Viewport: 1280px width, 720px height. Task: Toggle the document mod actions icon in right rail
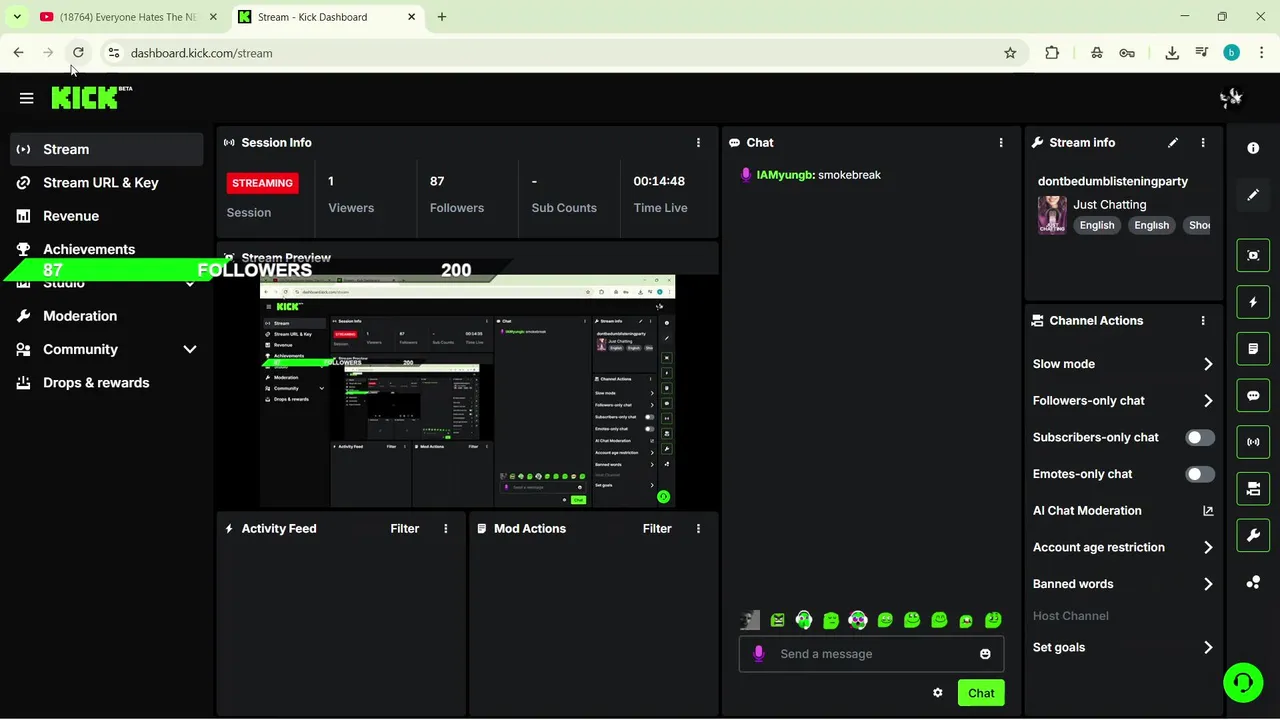[x=1253, y=349]
